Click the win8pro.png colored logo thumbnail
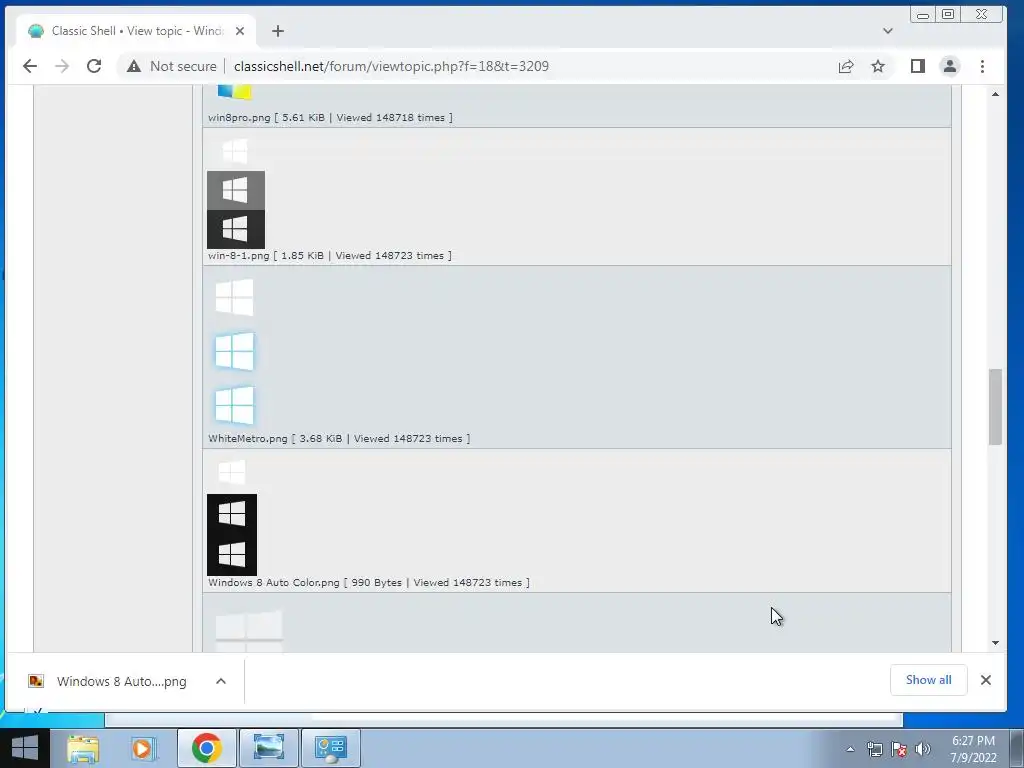Viewport: 1024px width, 768px height. click(x=234, y=92)
